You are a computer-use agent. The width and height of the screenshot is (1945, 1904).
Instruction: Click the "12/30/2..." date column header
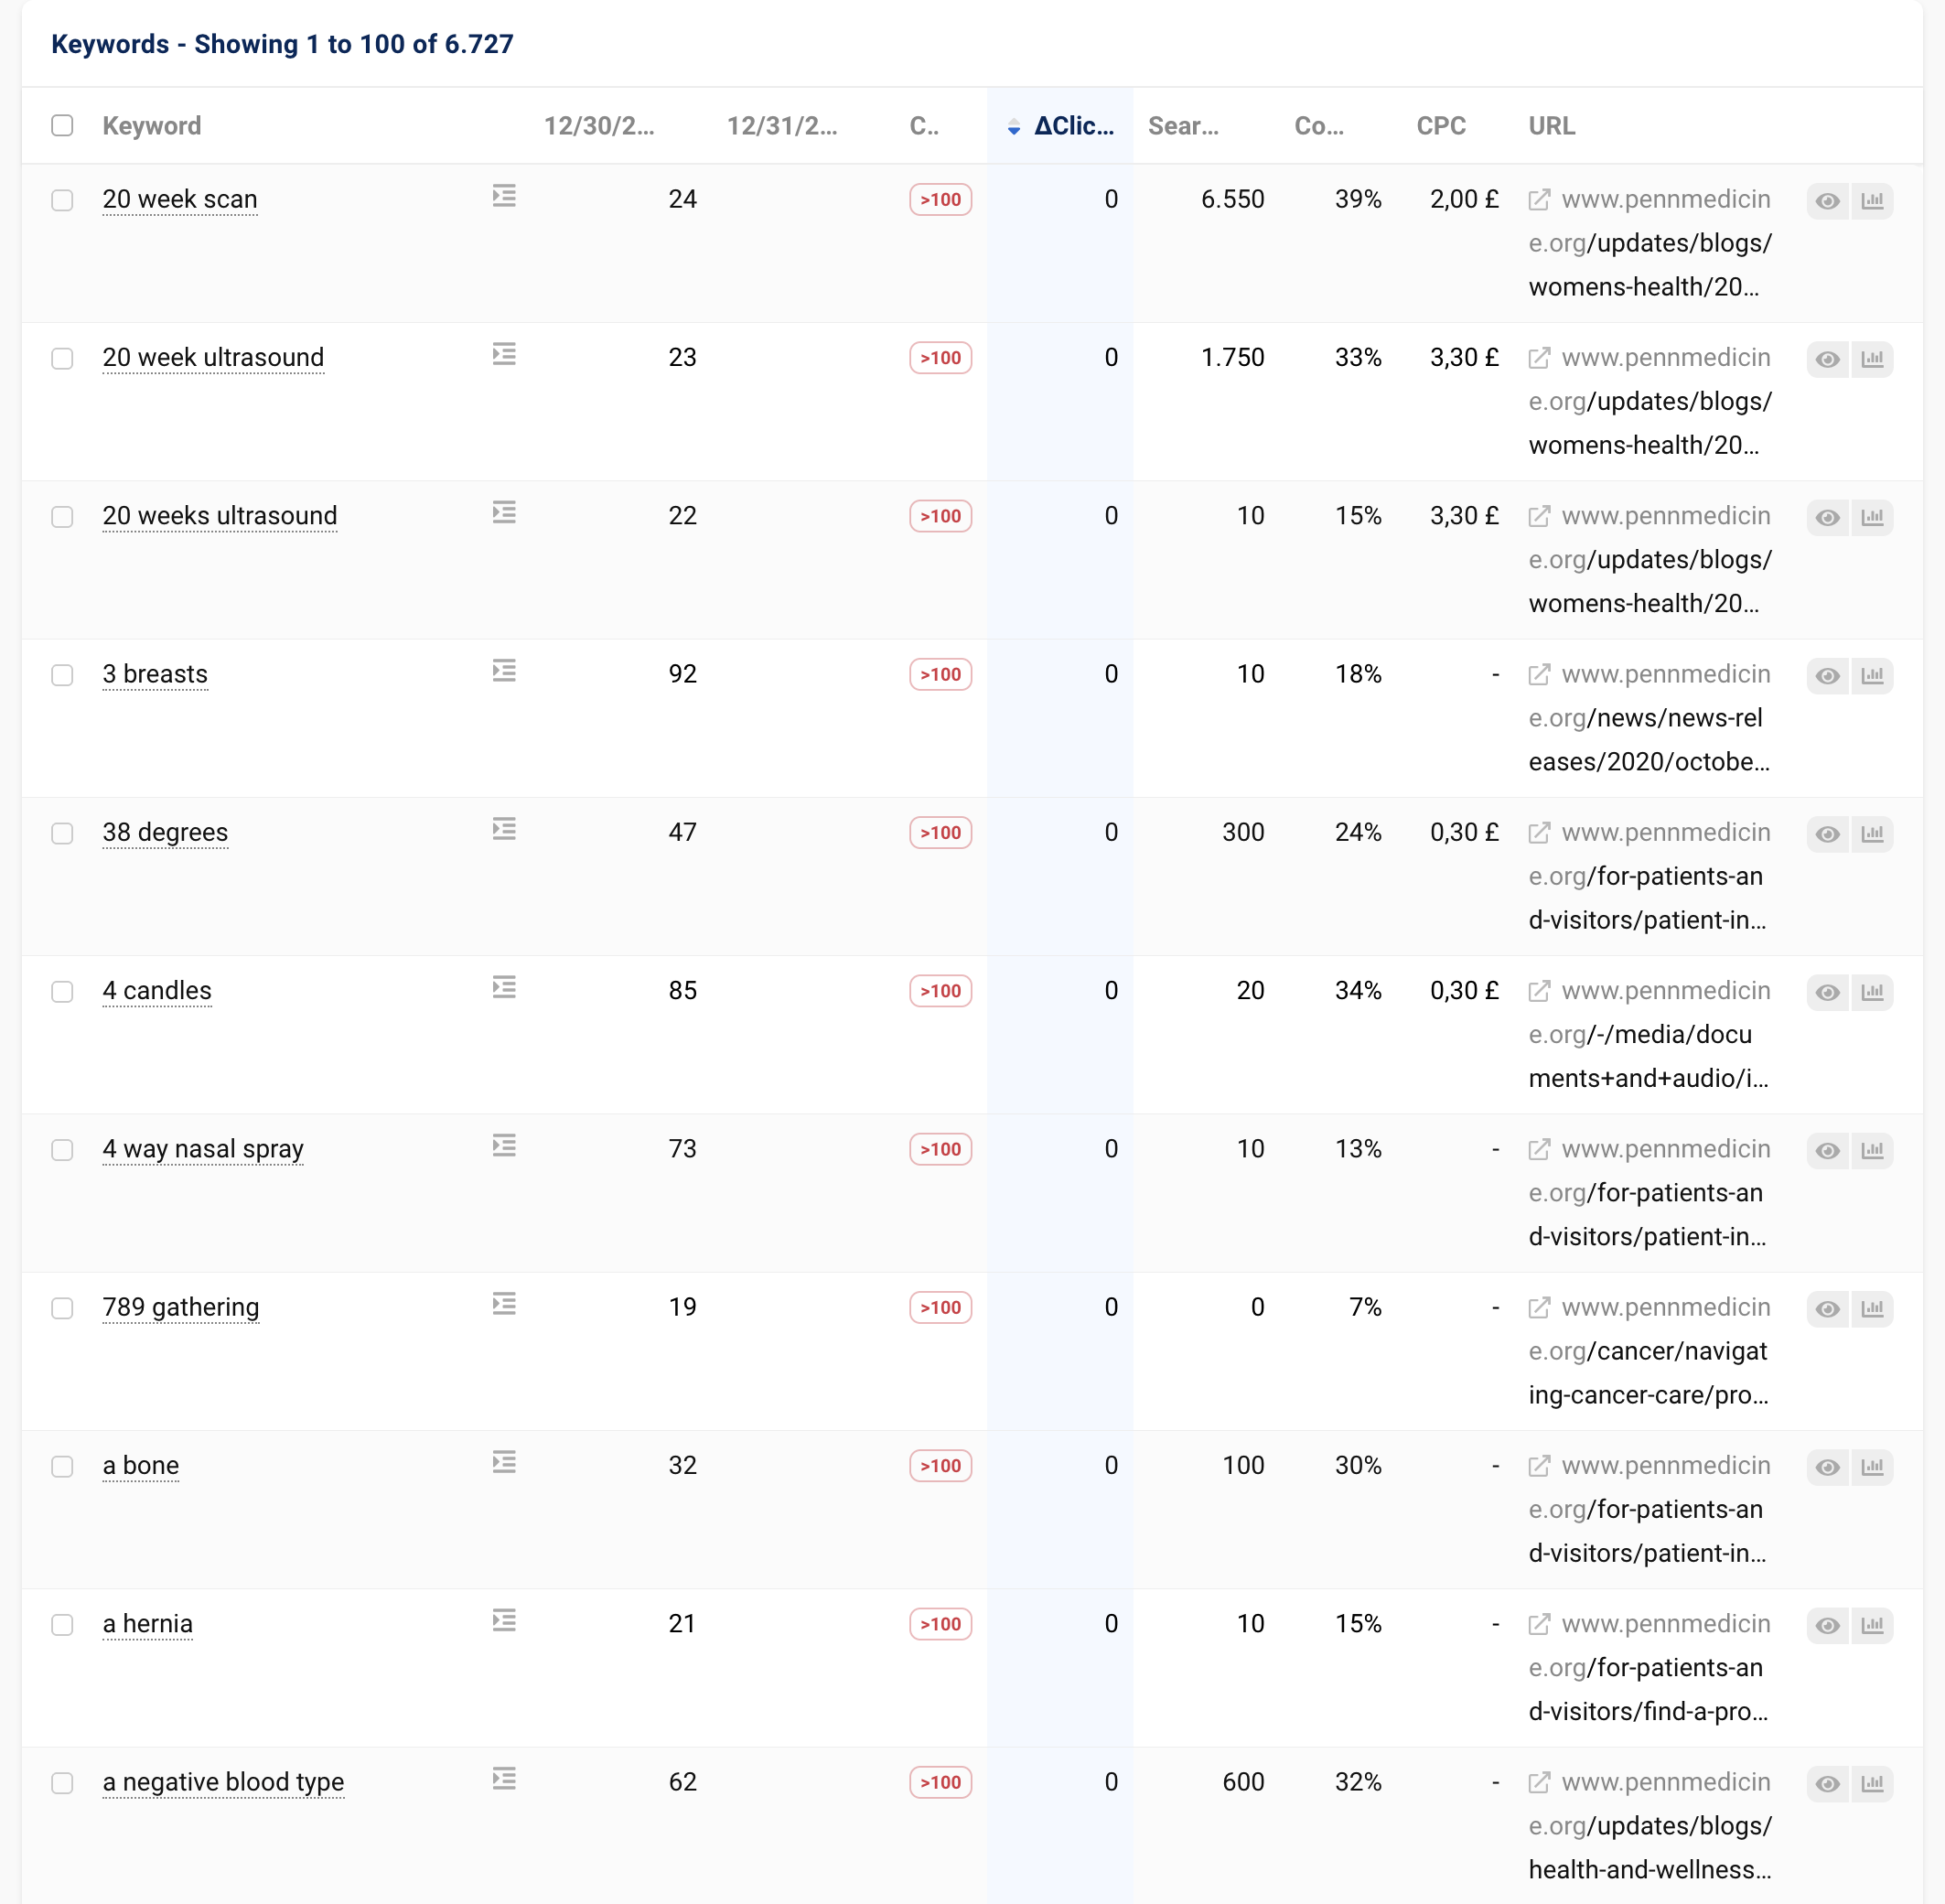[x=599, y=126]
